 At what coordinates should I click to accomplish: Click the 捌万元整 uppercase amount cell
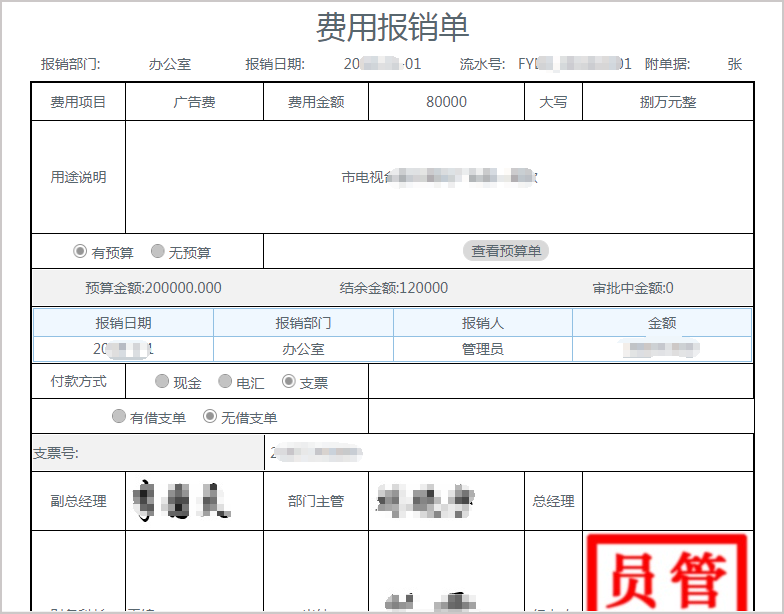coord(668,102)
